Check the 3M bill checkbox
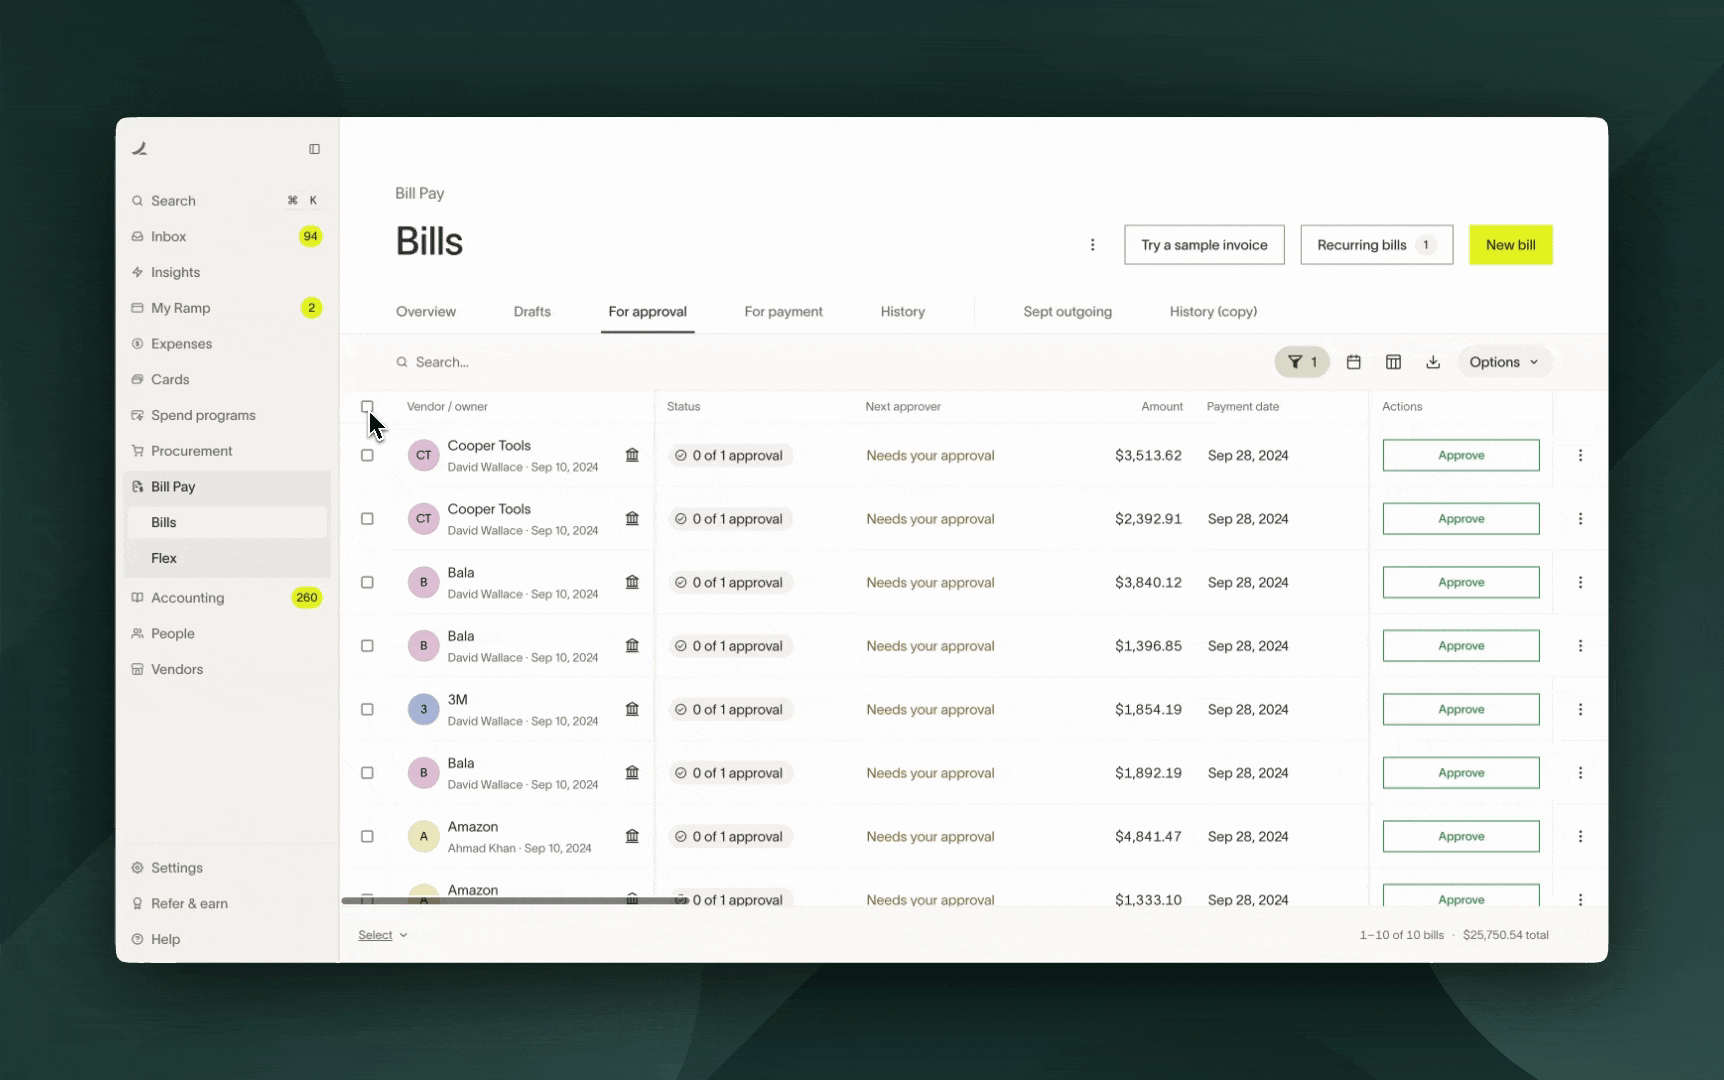 367,709
